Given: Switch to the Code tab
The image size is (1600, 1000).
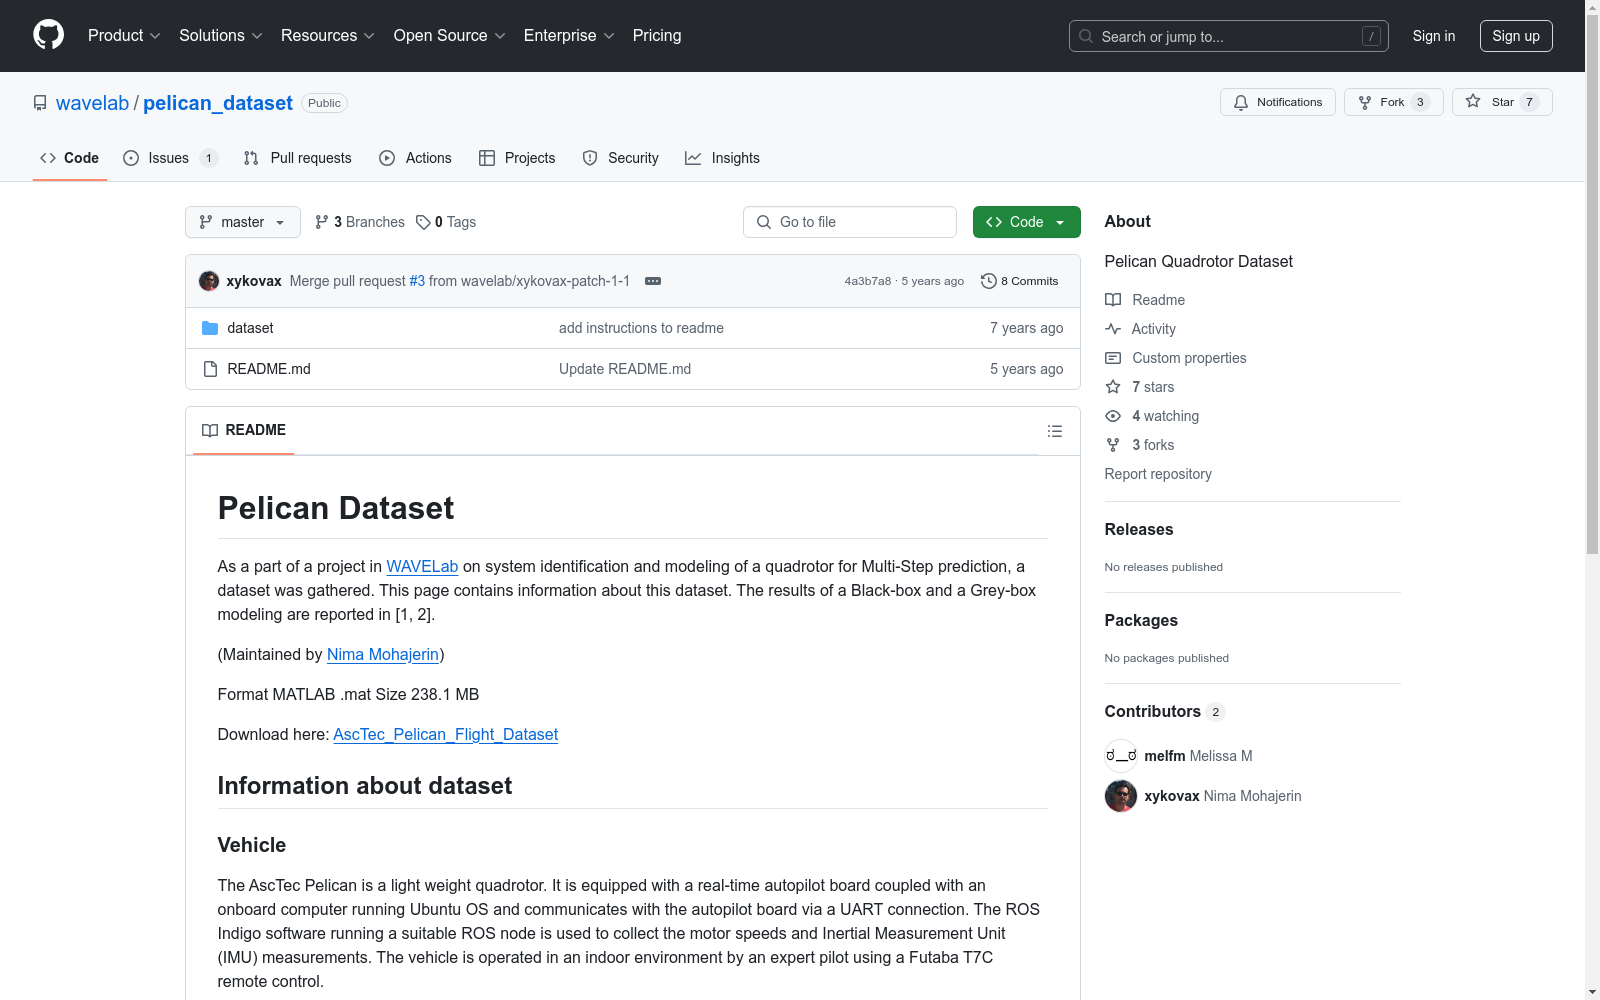Looking at the screenshot, I should (x=70, y=158).
